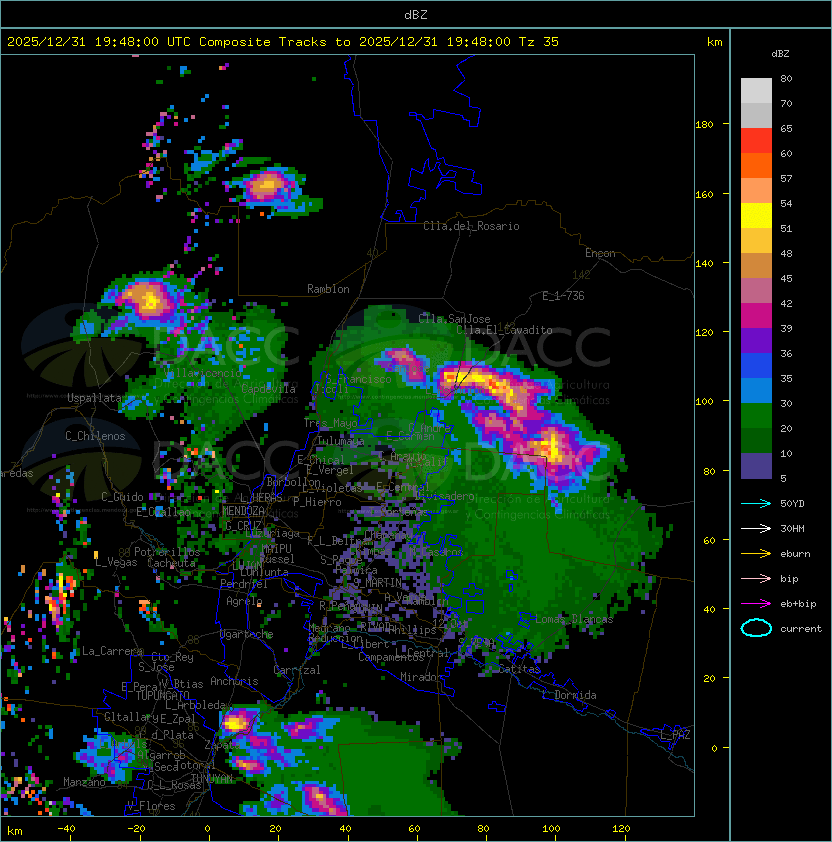Image resolution: width=832 pixels, height=842 pixels.
Task: Select the orange-red swatch in dBZ scale
Action: [756, 166]
